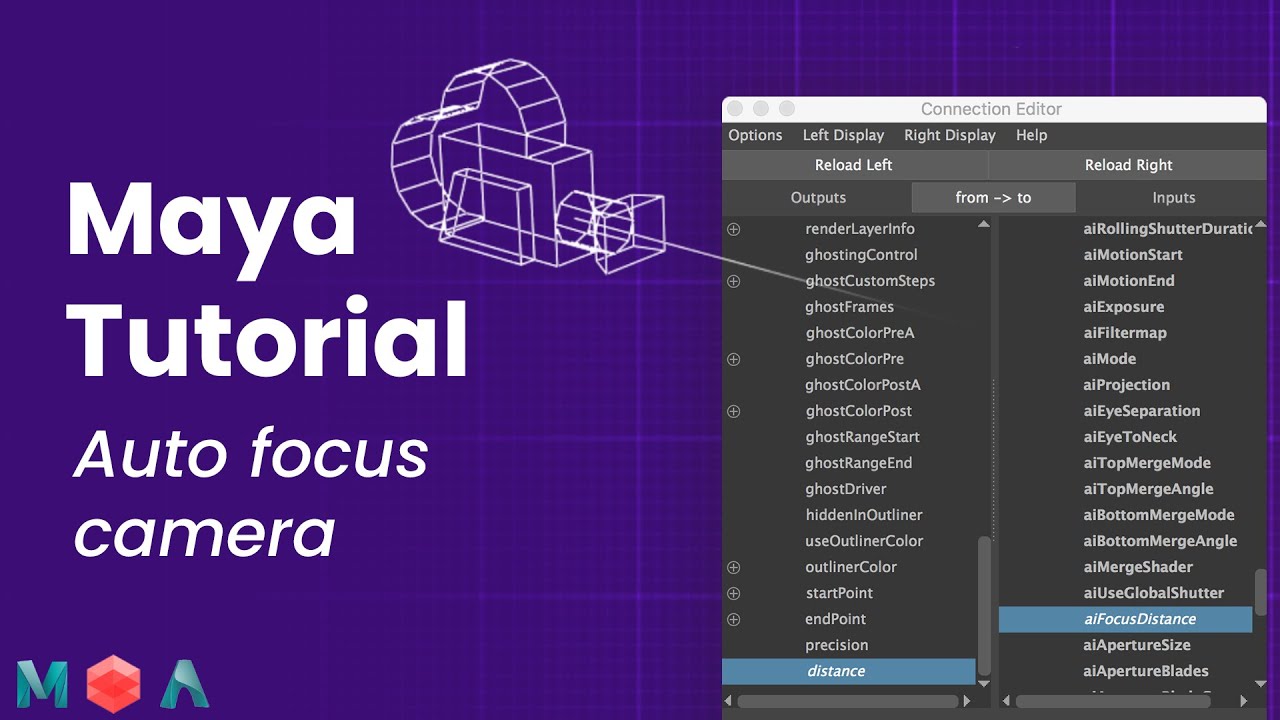Expand the ghostColorPost attribute
The width and height of the screenshot is (1280, 720).
coord(733,411)
